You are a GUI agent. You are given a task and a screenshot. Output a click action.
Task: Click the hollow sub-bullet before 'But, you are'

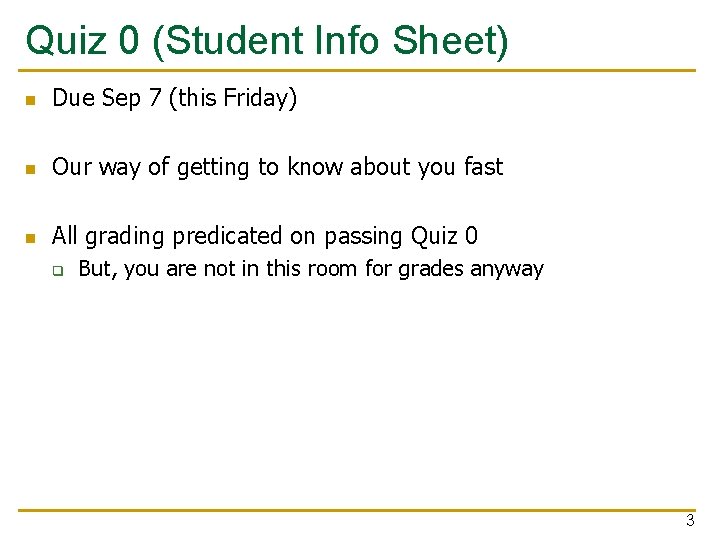click(58, 271)
